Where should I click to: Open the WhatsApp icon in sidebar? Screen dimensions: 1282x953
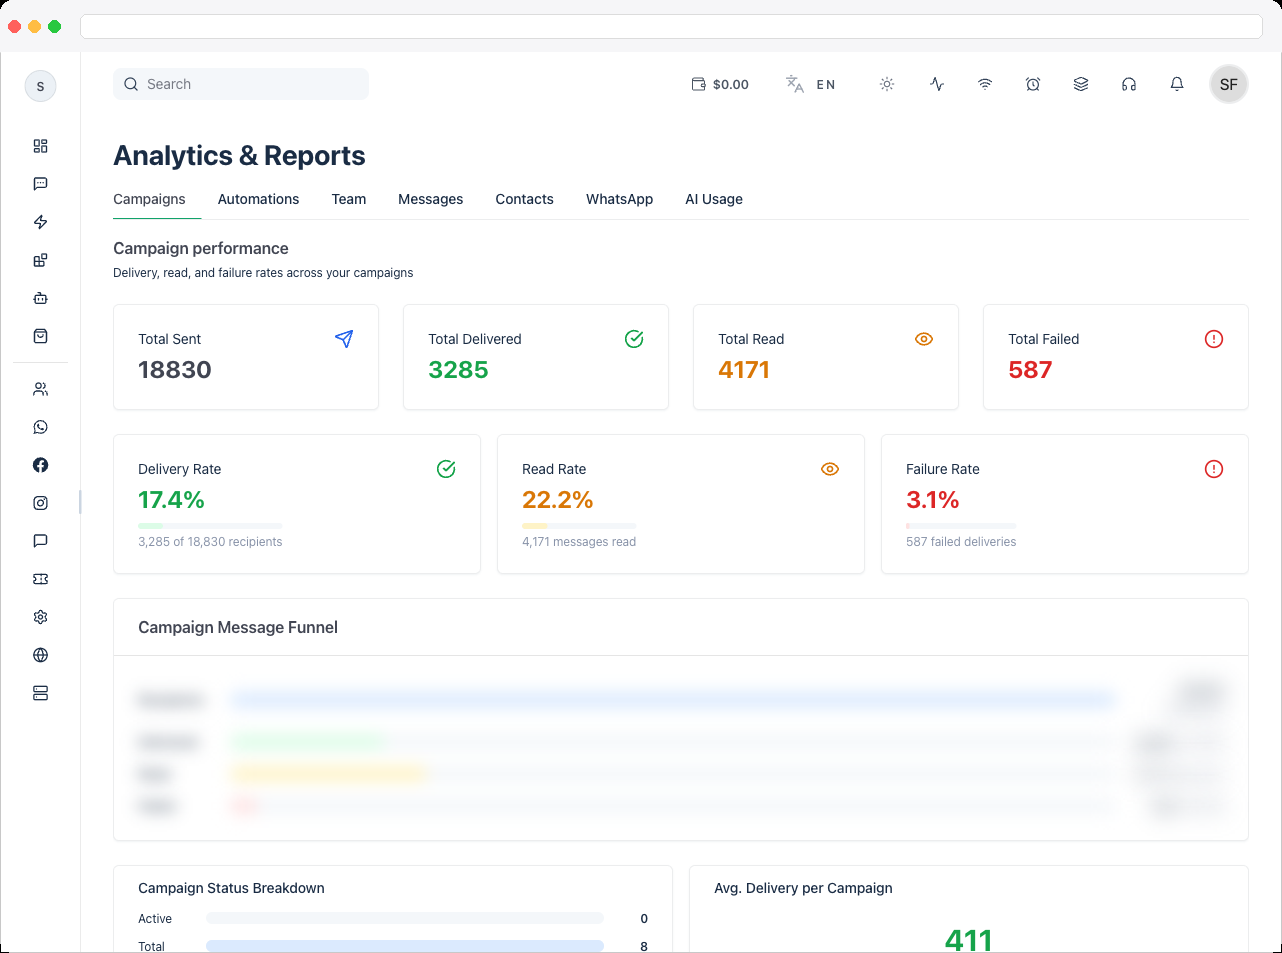click(40, 427)
